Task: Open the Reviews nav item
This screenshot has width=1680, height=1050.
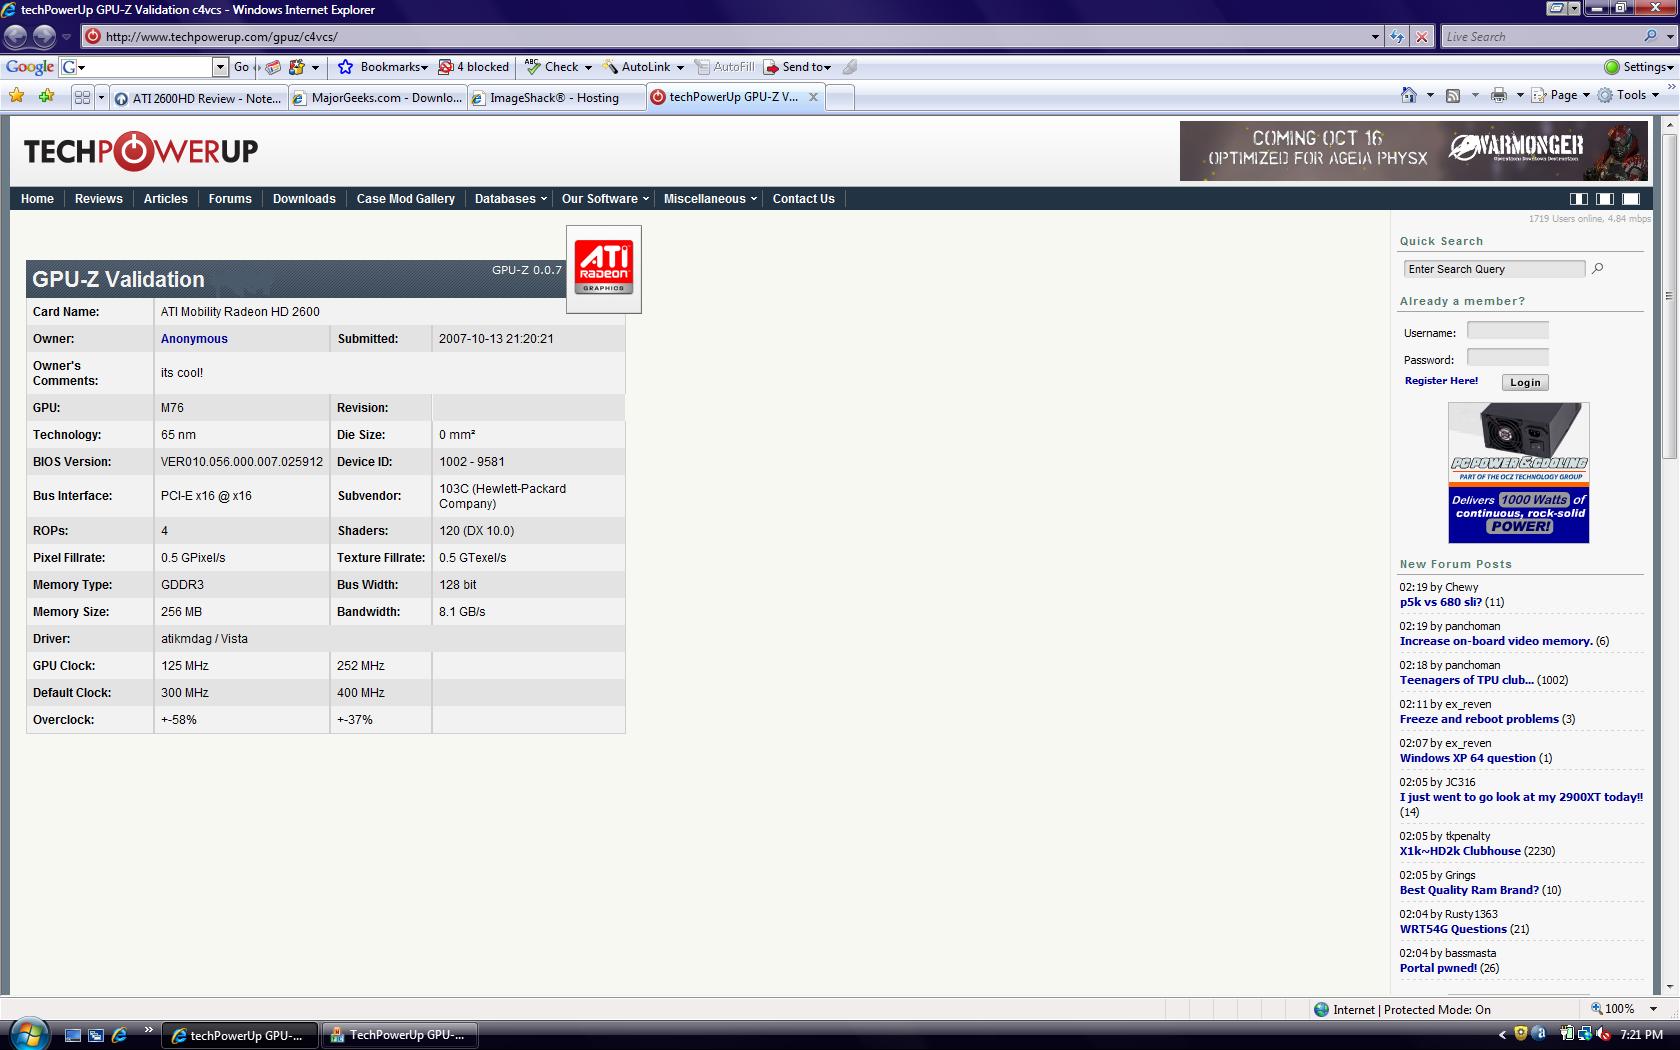Action: (99, 199)
